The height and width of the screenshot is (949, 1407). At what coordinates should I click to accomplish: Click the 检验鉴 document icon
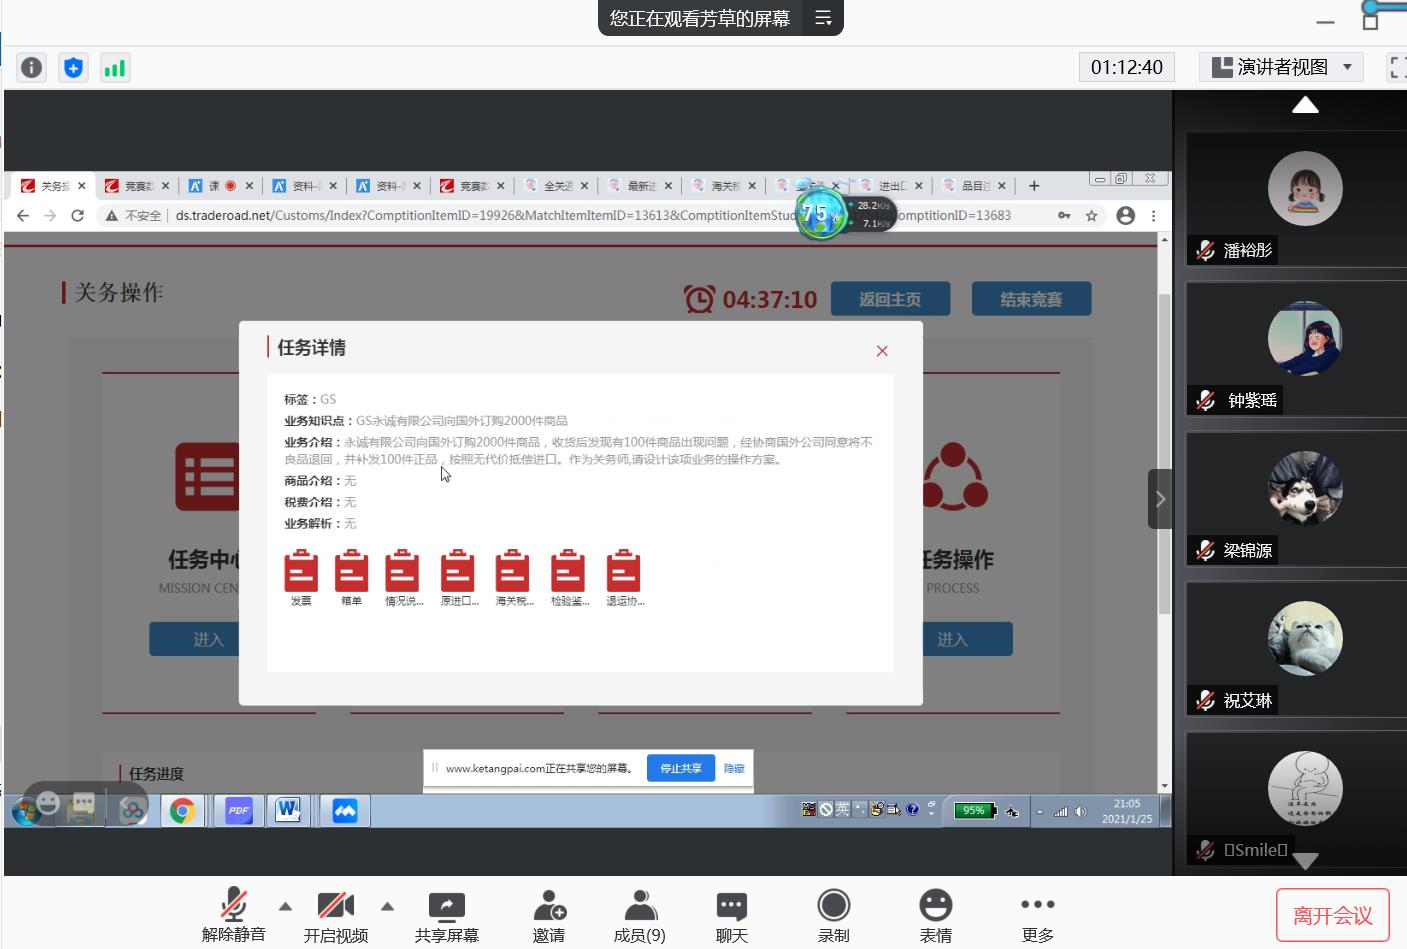point(568,572)
